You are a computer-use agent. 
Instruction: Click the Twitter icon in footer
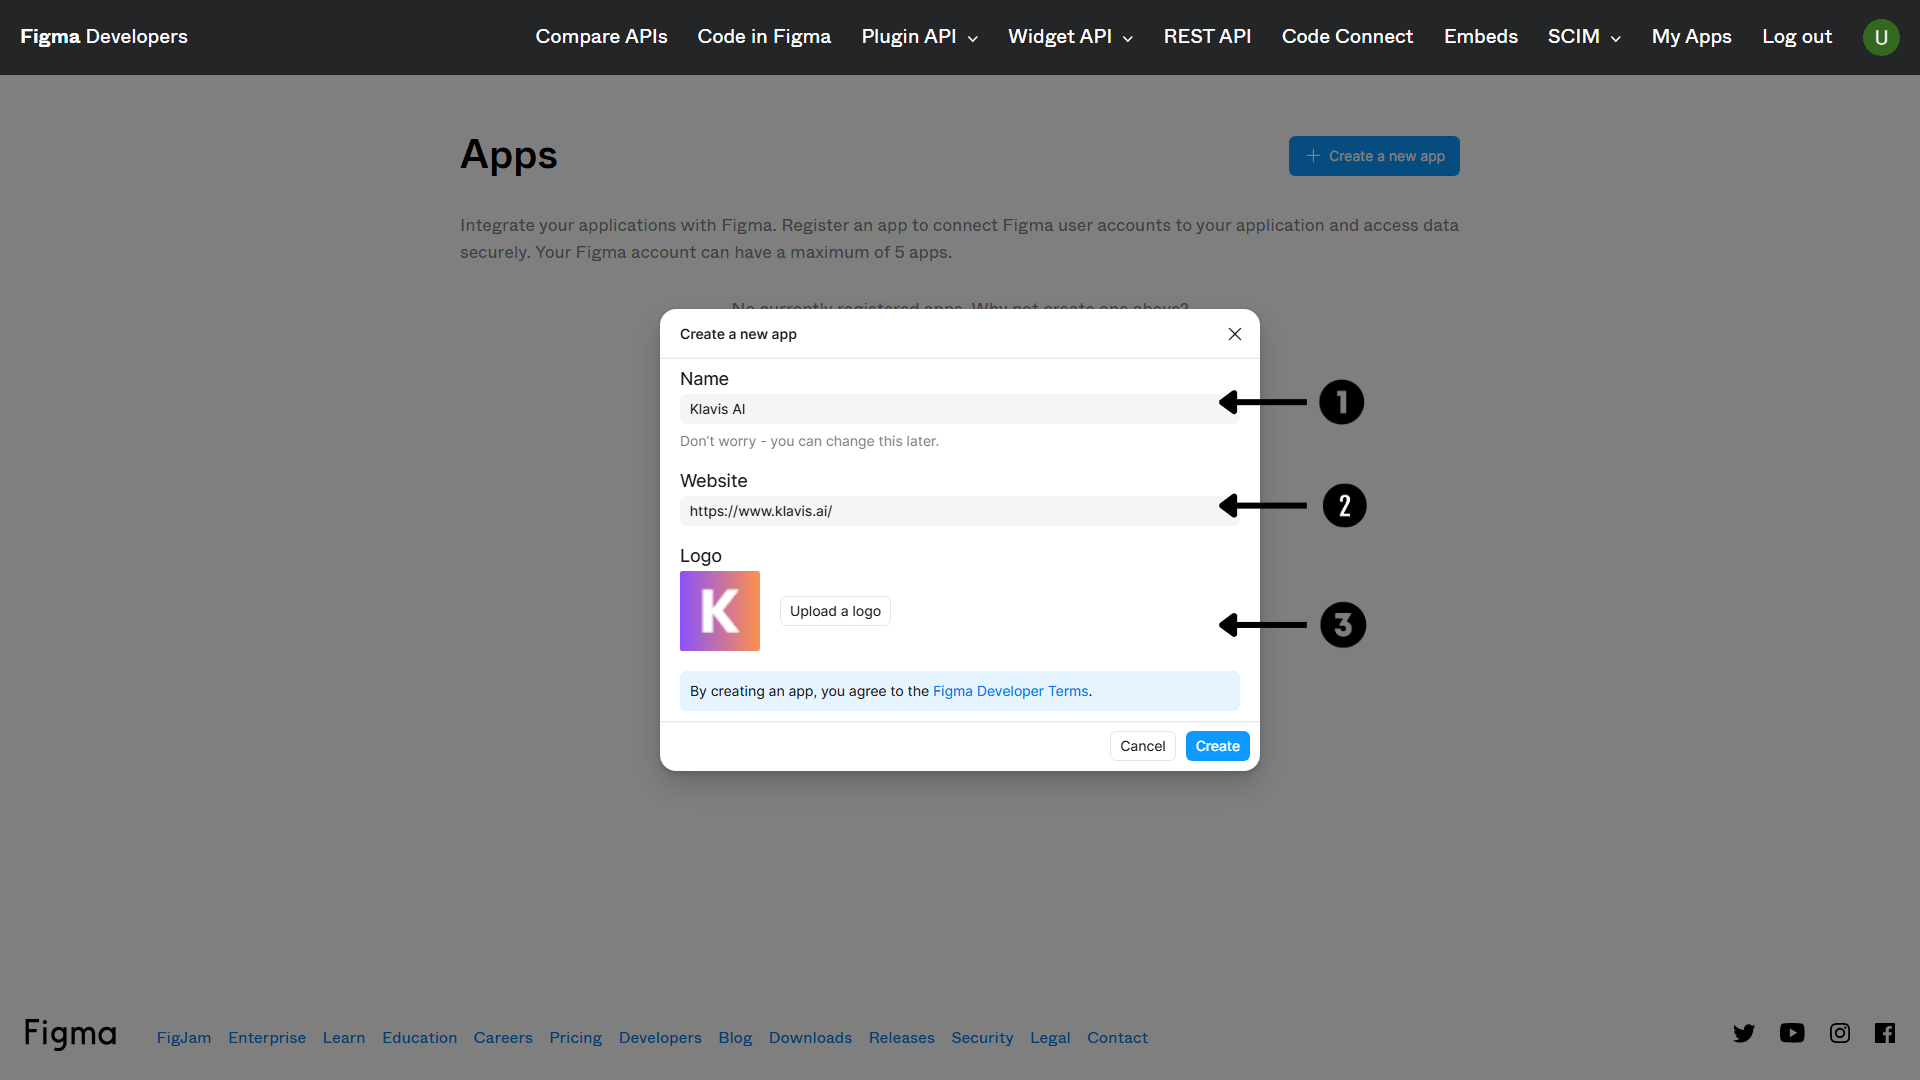[x=1744, y=1033]
